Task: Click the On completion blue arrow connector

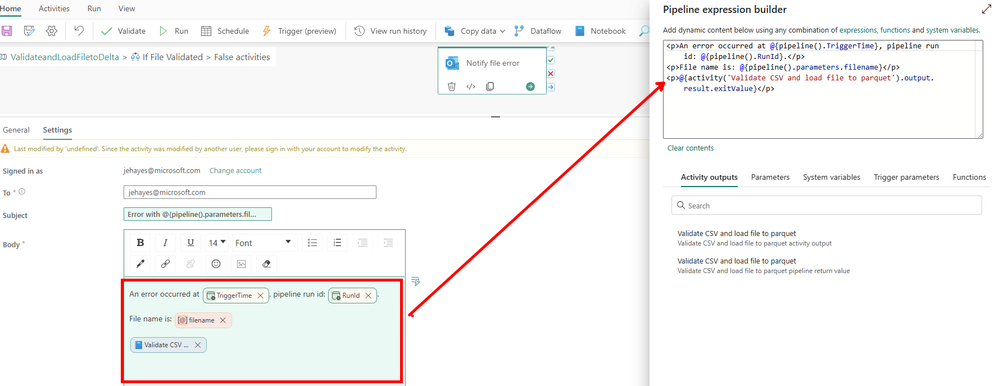Action: (x=551, y=87)
